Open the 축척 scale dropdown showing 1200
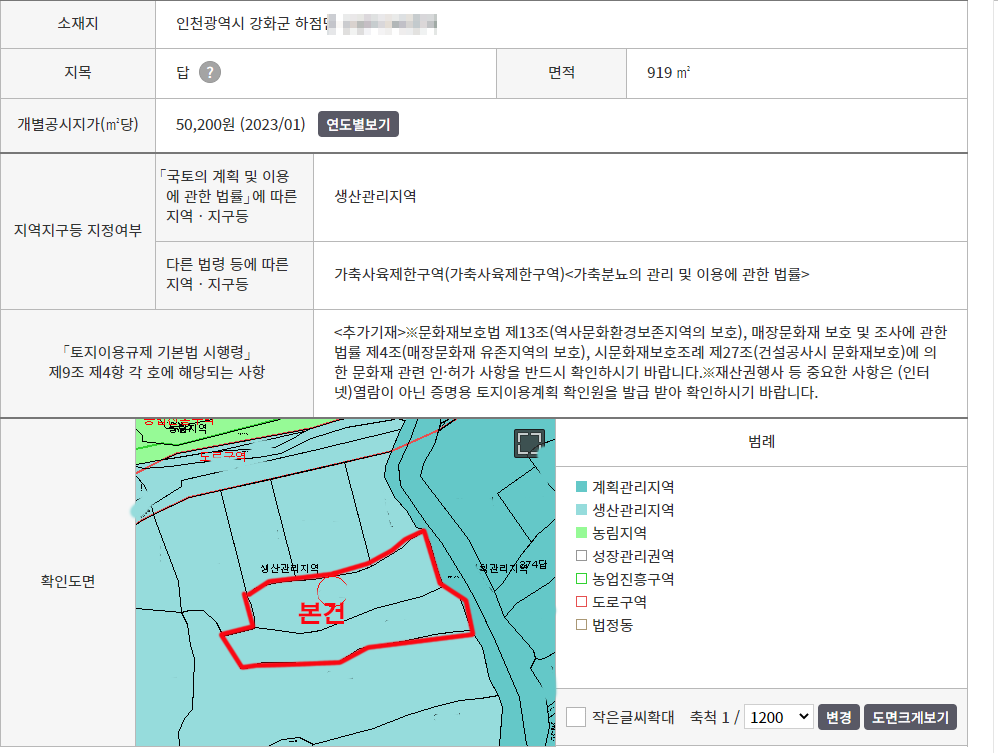The height and width of the screenshot is (753, 998). (x=778, y=717)
